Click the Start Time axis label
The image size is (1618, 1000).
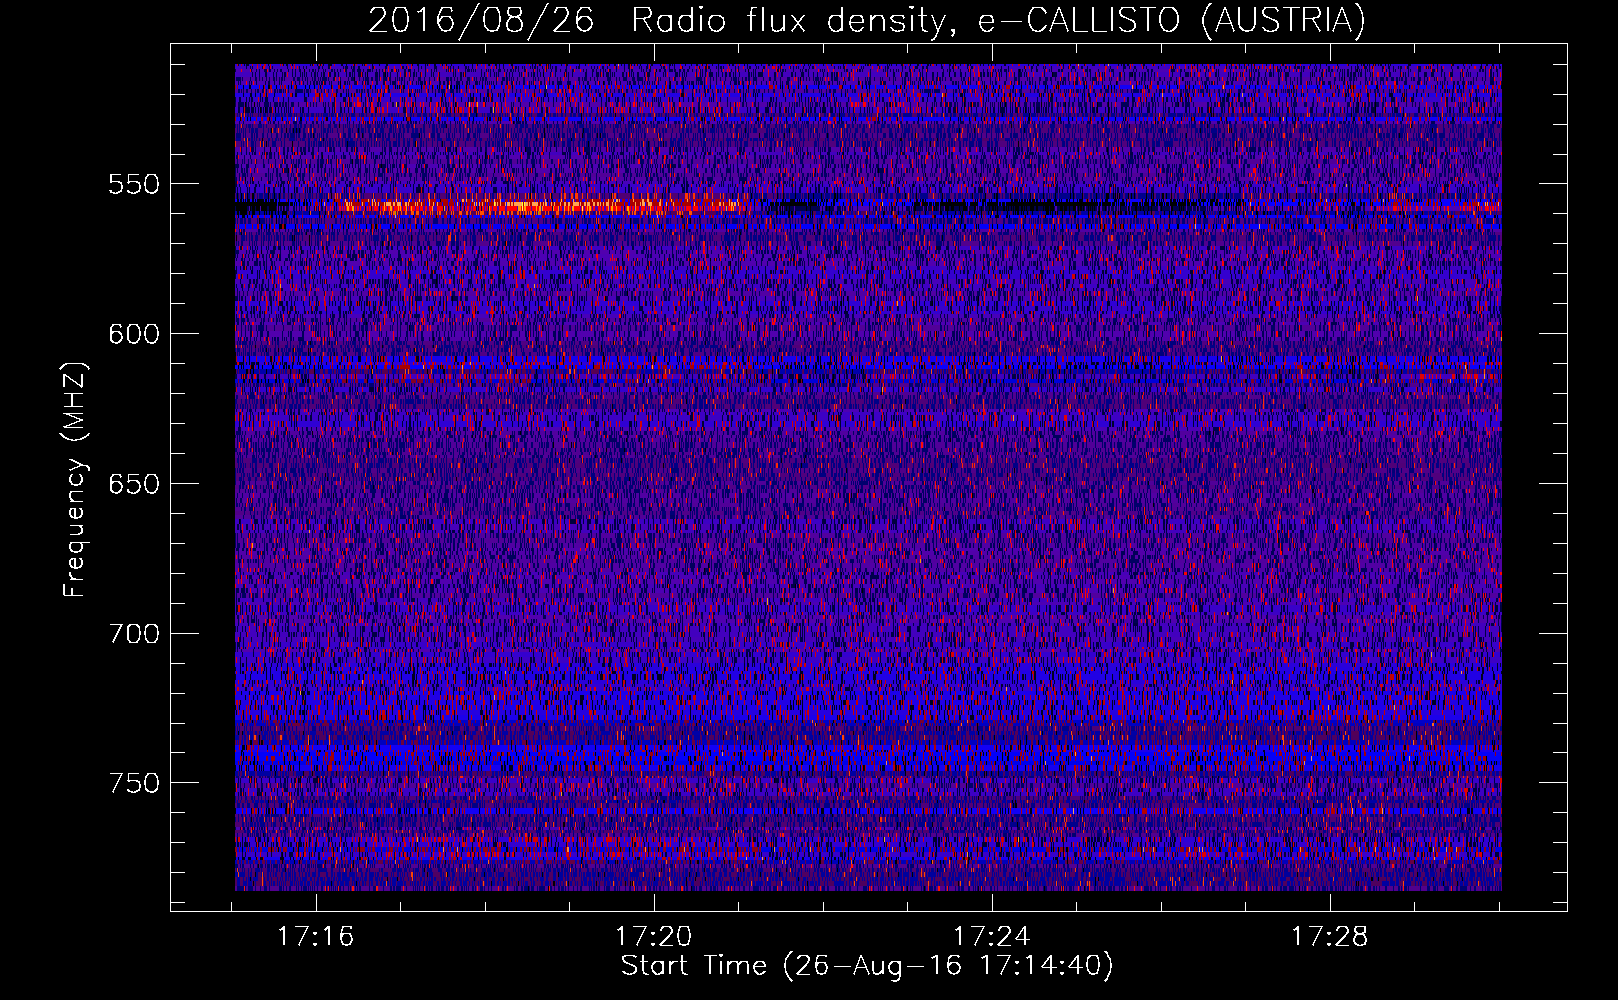[x=867, y=966]
